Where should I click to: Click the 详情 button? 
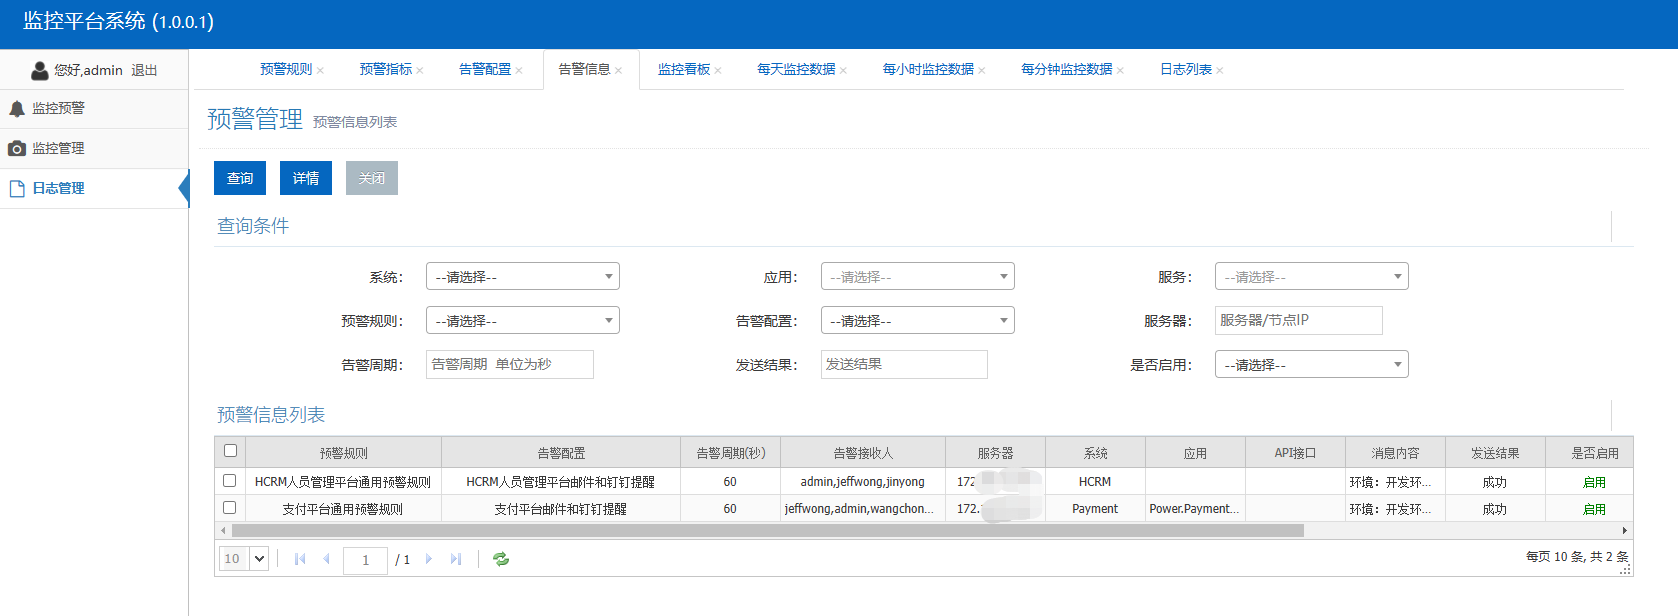point(306,178)
